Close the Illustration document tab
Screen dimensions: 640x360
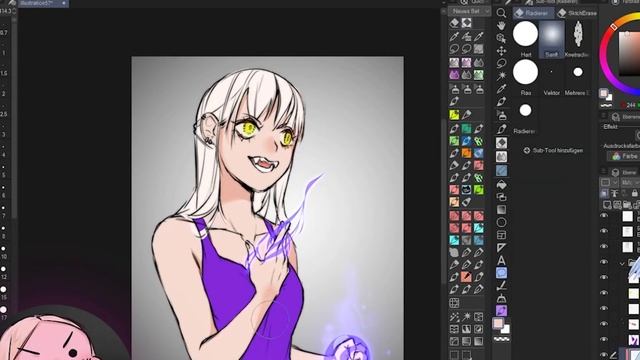pyautogui.click(x=64, y=3)
